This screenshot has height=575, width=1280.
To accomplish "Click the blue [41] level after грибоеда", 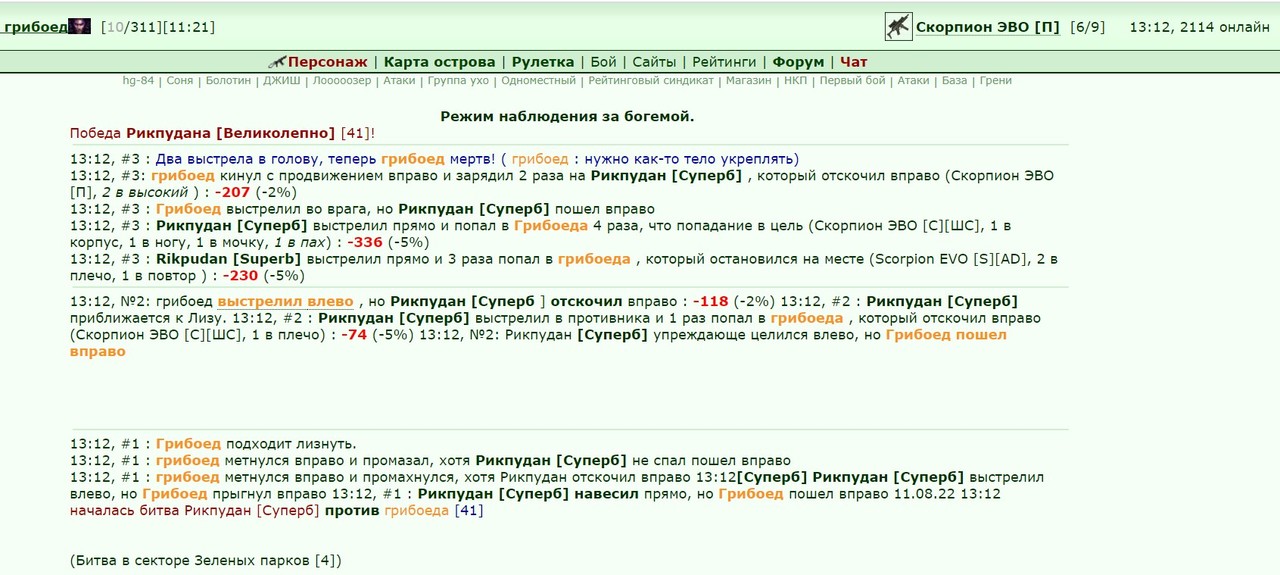I will click(x=469, y=511).
